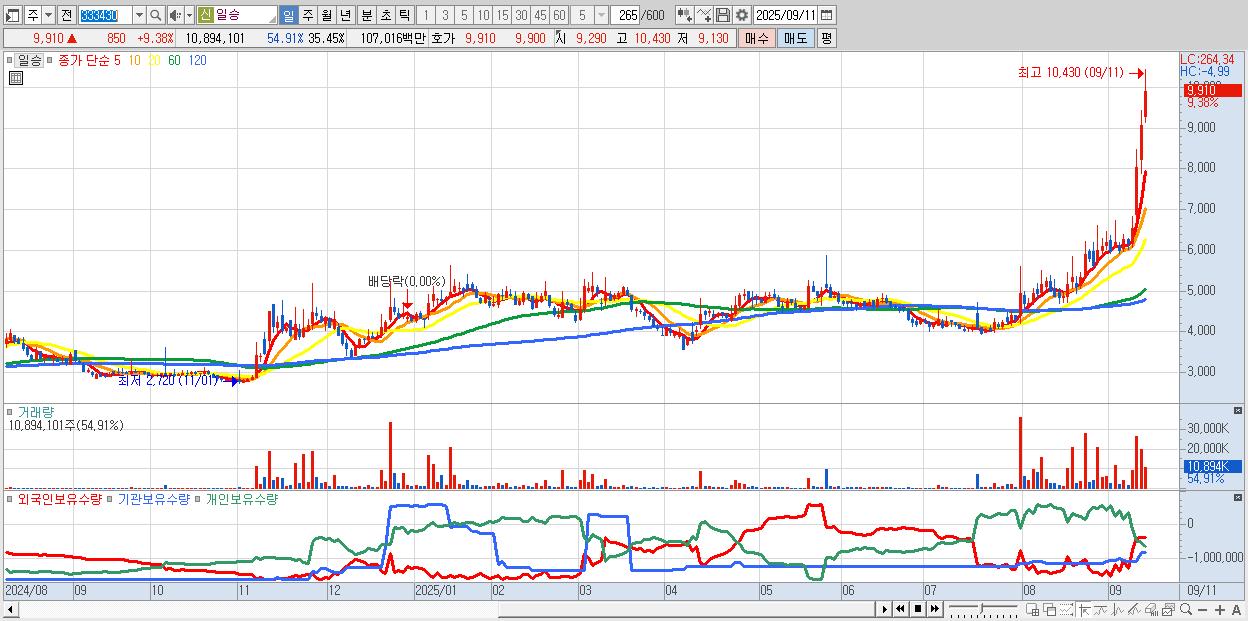The width and height of the screenshot is (1248, 621).
Task: Click the 전 button beside the code field
Action: coord(66,15)
